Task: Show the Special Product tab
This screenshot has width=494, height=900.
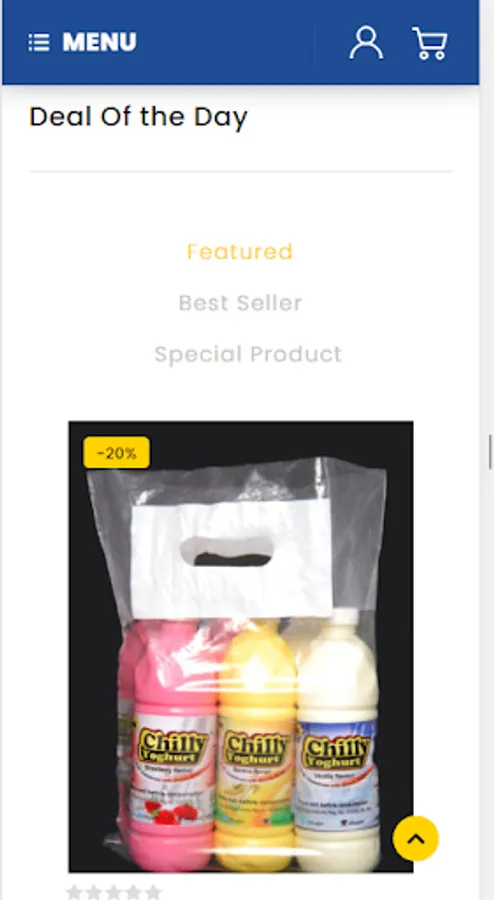Action: coord(248,354)
